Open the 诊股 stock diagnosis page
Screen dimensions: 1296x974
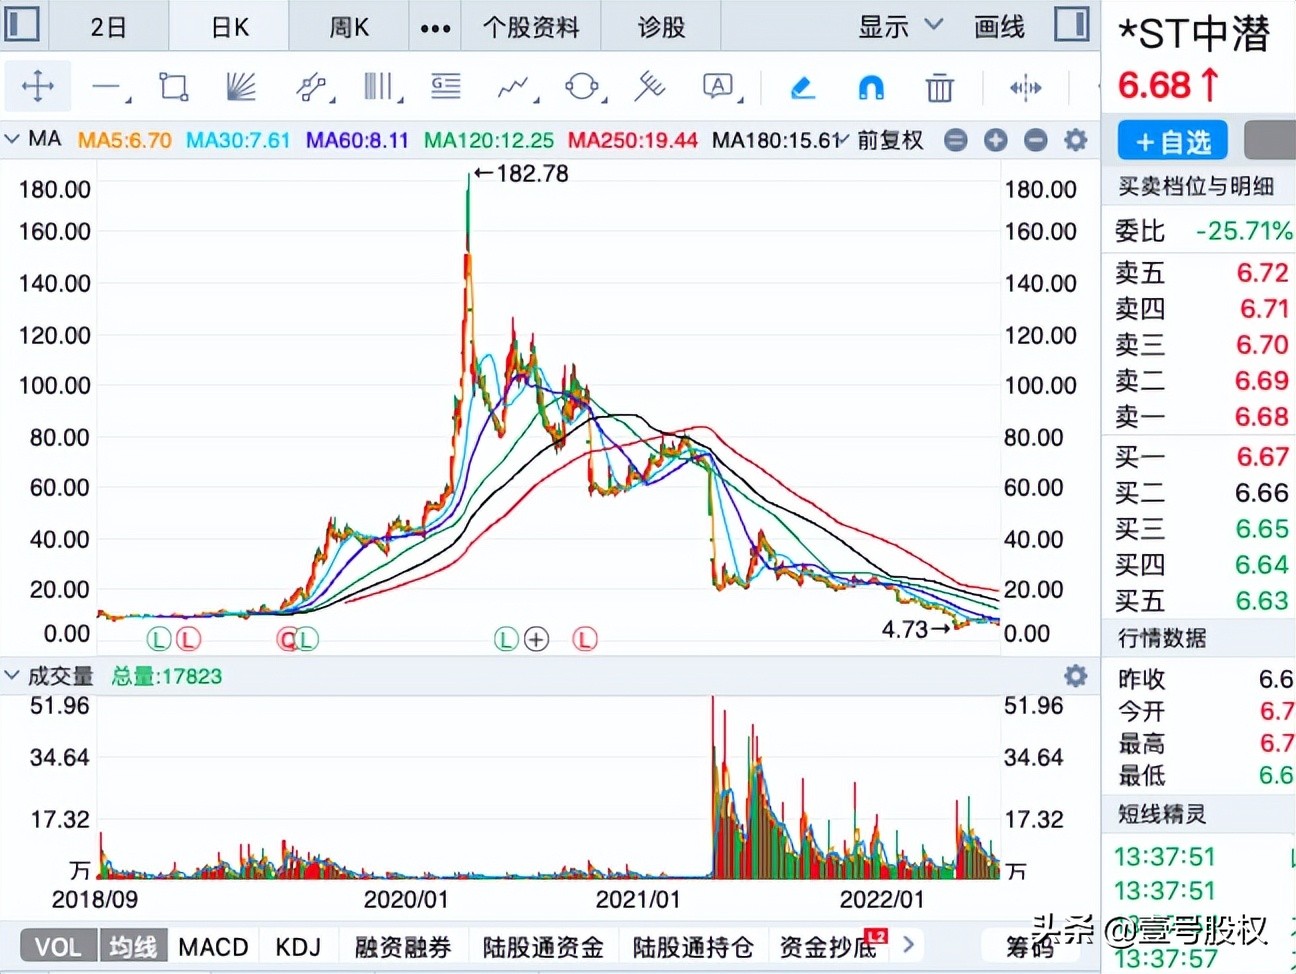pos(659,26)
